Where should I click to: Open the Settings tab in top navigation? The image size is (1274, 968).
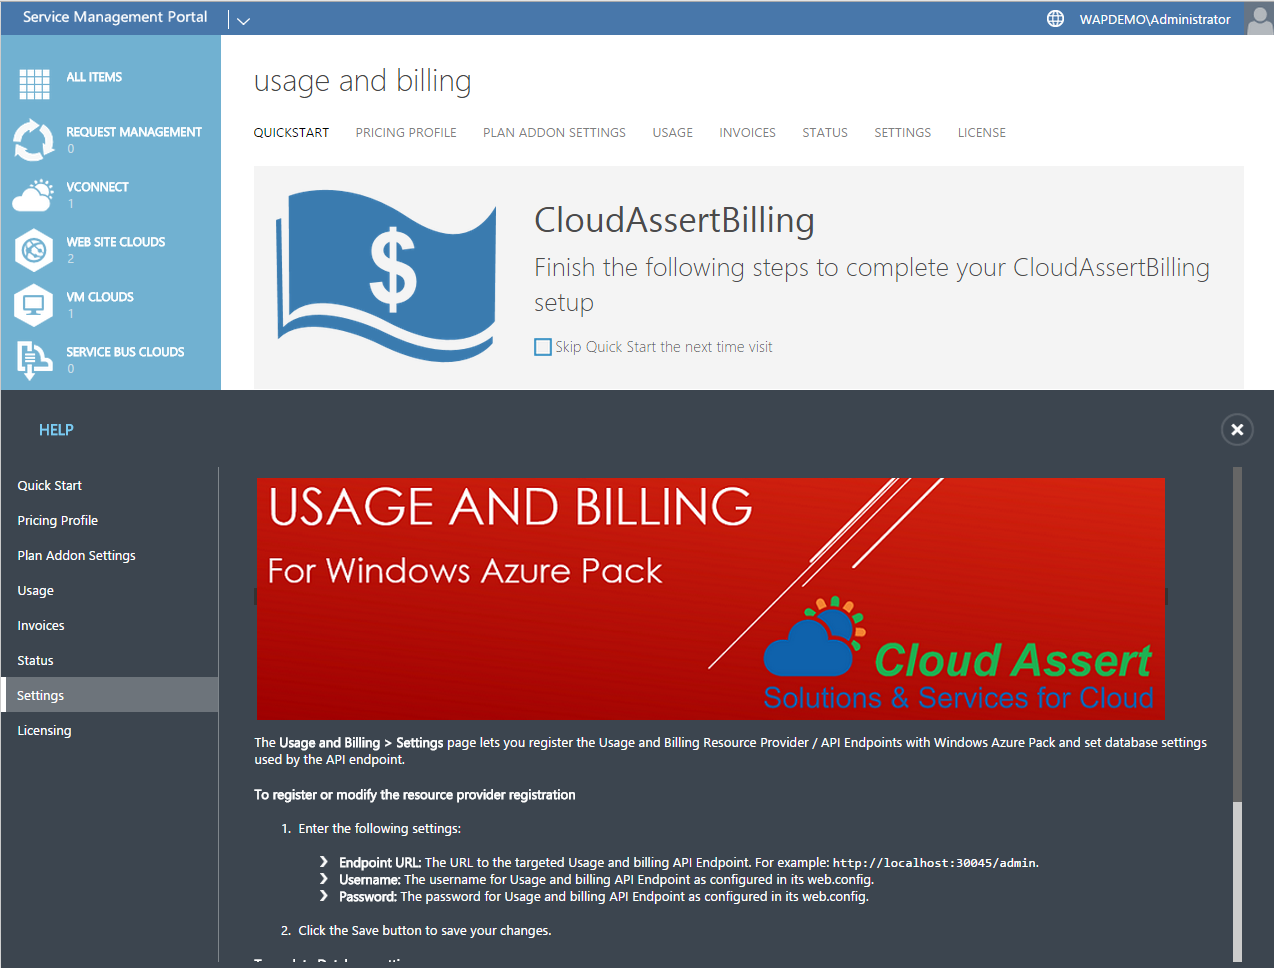pos(902,132)
